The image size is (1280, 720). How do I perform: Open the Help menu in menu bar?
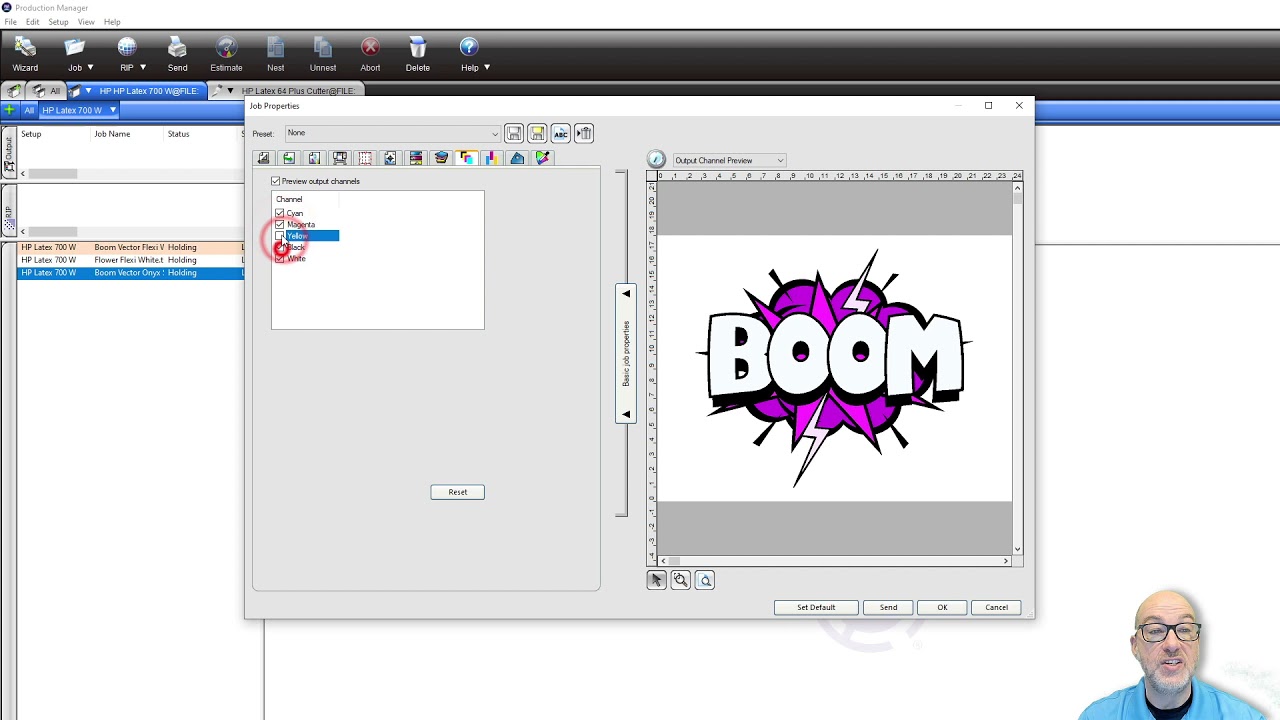pyautogui.click(x=112, y=22)
